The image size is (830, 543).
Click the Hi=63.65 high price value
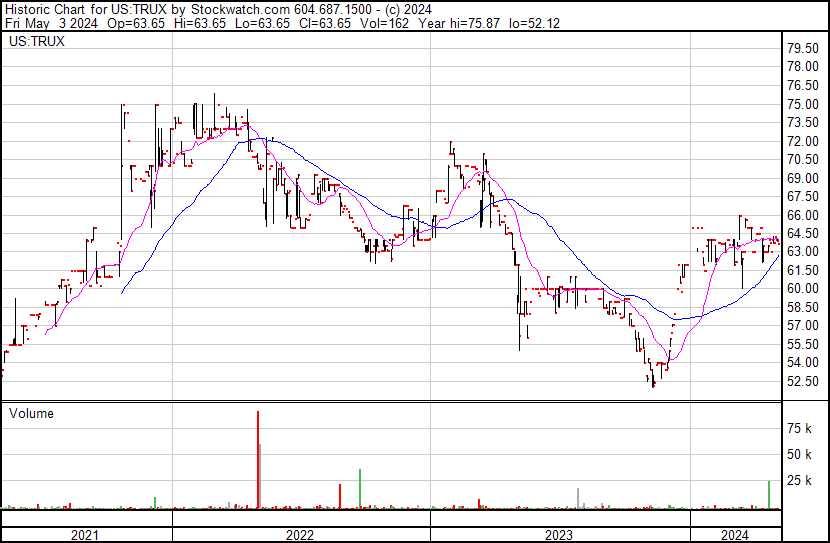pyautogui.click(x=200, y=23)
